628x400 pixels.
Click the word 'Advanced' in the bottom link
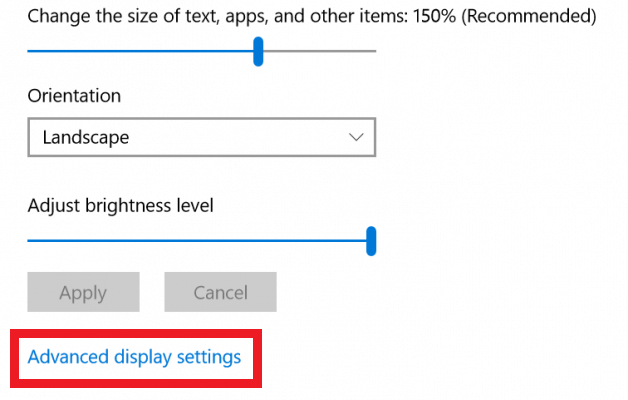[x=67, y=357]
